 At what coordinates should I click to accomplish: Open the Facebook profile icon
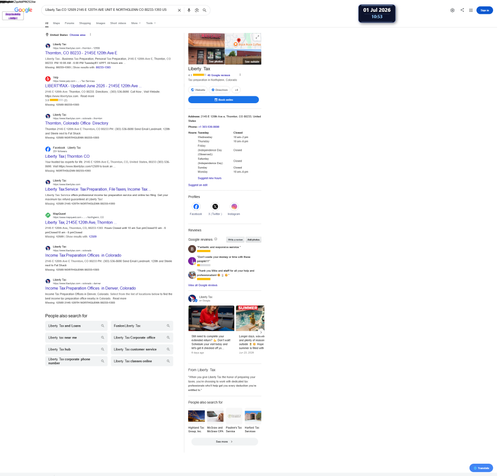(196, 207)
